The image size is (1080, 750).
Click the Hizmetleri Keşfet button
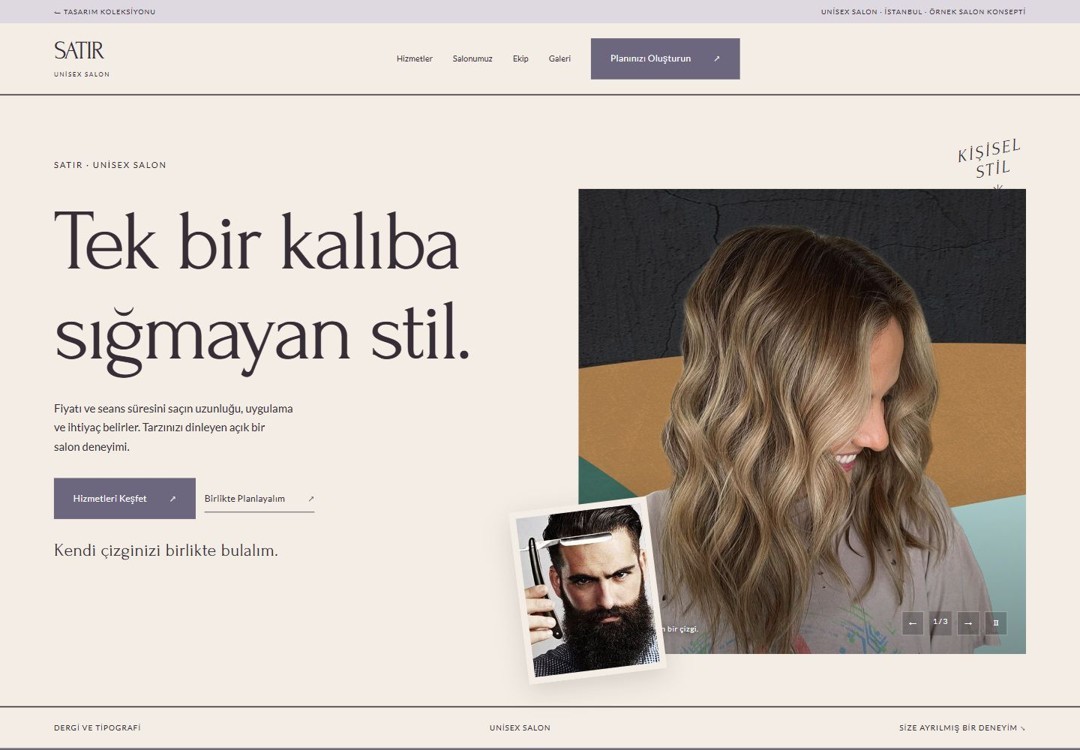pyautogui.click(x=125, y=498)
